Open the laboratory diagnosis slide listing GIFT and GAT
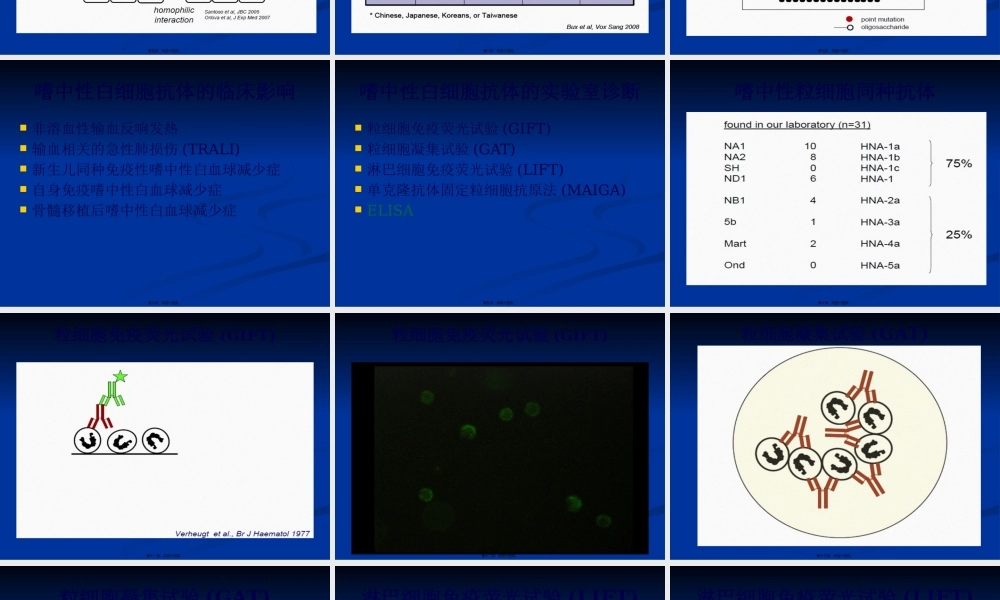1000x600 pixels. point(499,182)
